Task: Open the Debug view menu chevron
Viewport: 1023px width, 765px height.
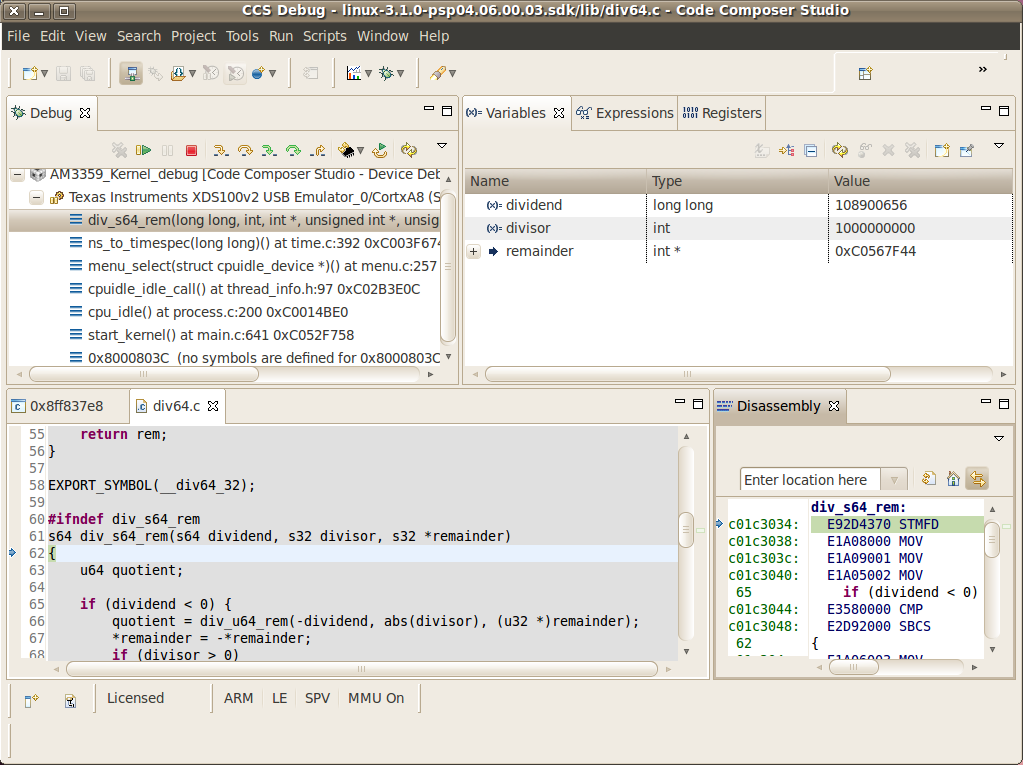Action: (442, 146)
